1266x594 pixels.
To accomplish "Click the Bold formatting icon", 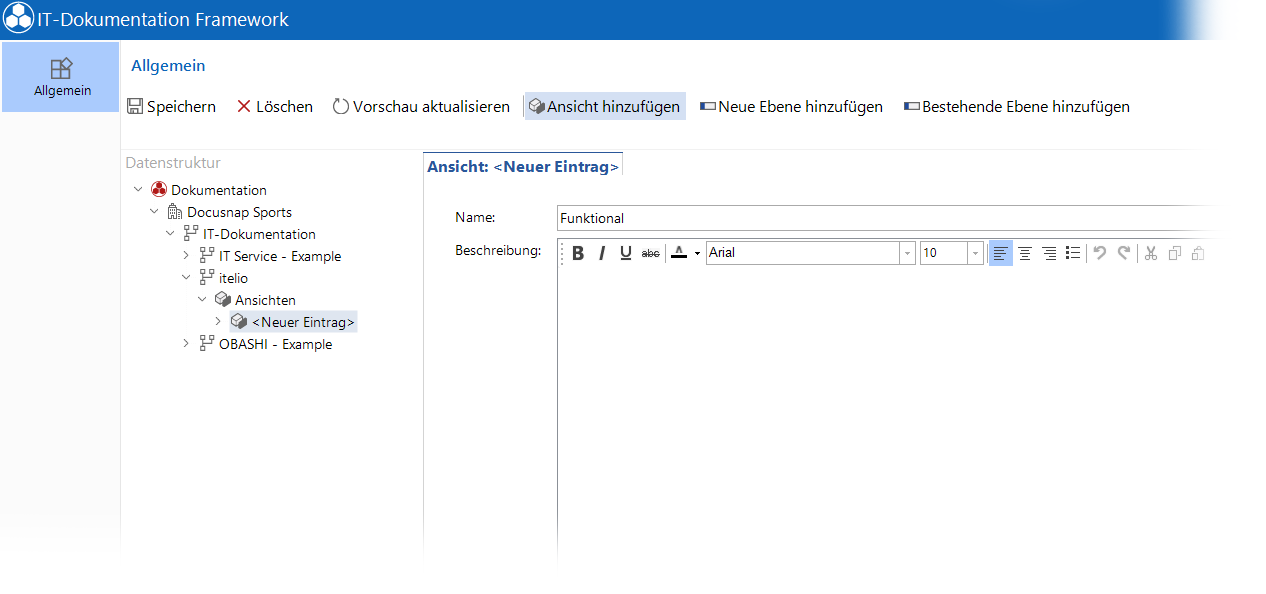I will coord(578,253).
